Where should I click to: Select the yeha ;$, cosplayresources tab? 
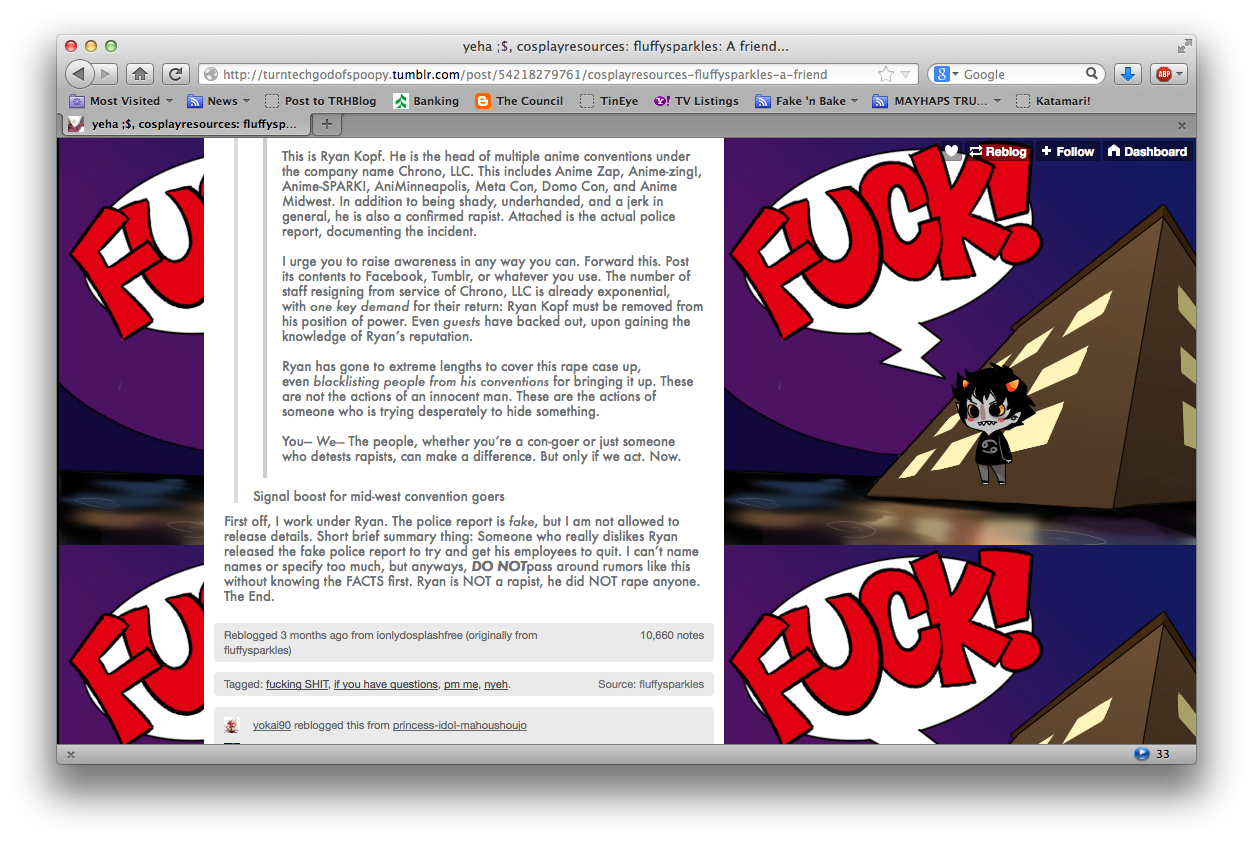[184, 124]
